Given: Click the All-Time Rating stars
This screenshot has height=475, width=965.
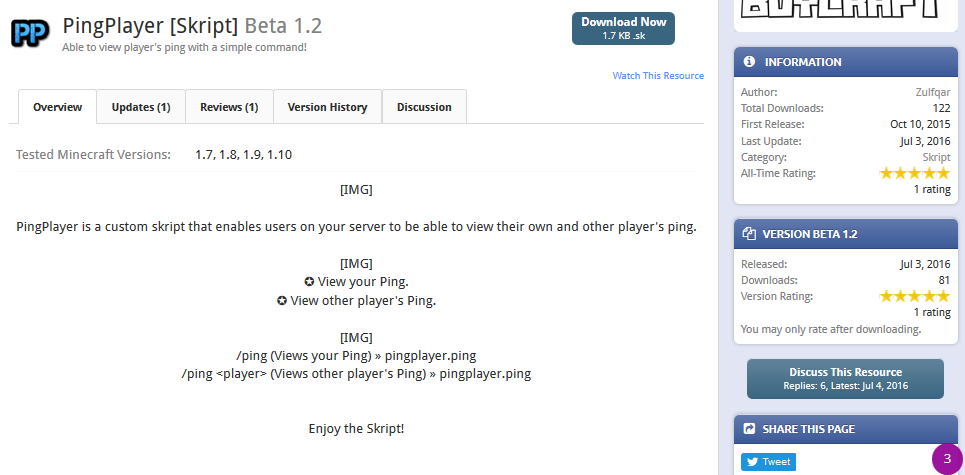Looking at the screenshot, I should tap(915, 173).
